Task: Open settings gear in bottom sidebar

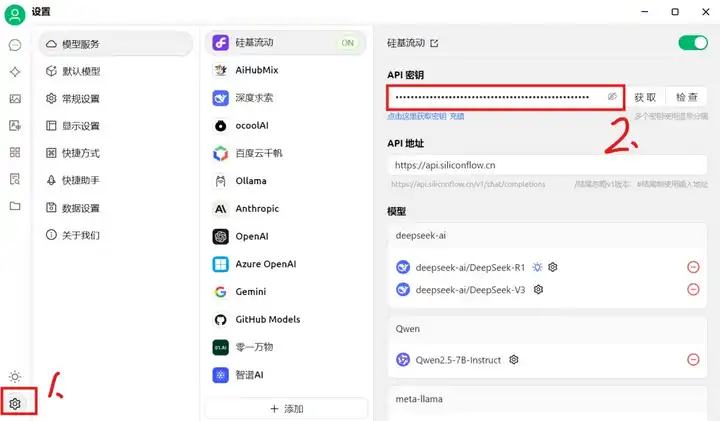Action: [15, 404]
